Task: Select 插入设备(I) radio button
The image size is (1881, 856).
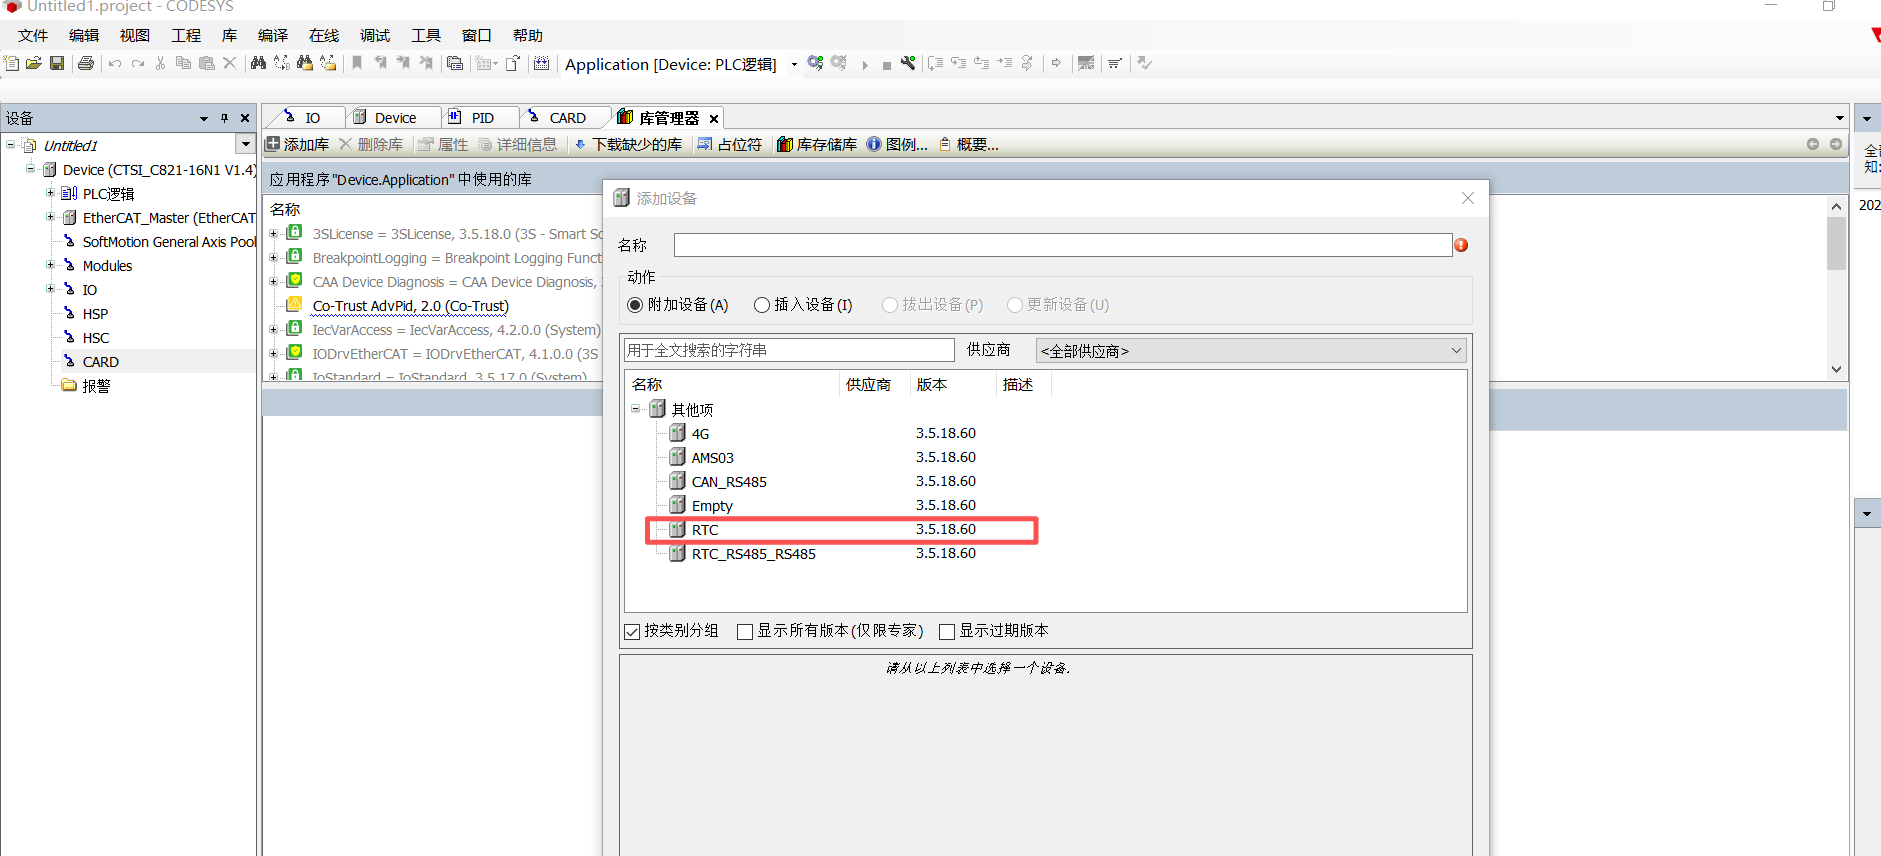Action: (x=762, y=305)
